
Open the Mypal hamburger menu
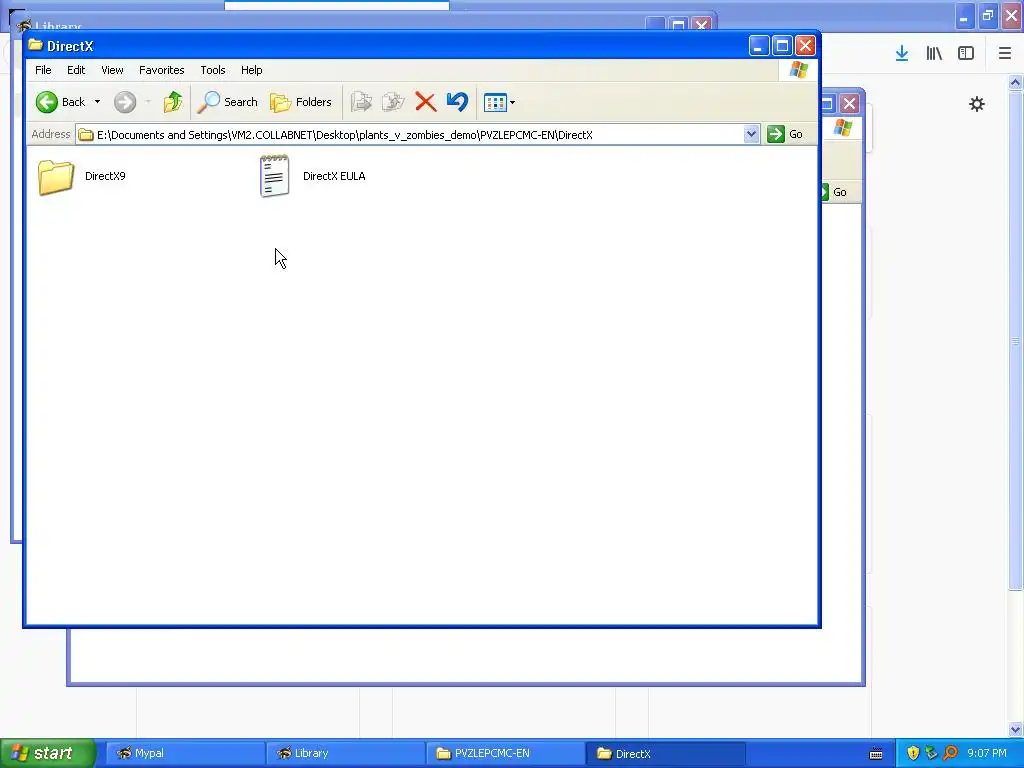coord(1005,54)
